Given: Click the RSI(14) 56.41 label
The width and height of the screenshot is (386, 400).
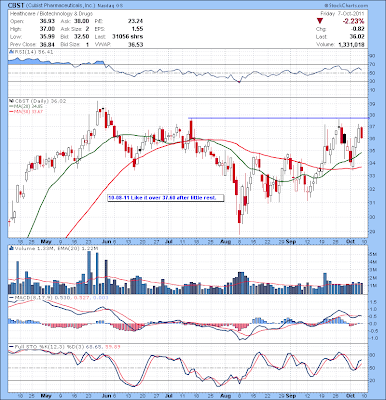Looking at the screenshot, I should click(x=34, y=52).
